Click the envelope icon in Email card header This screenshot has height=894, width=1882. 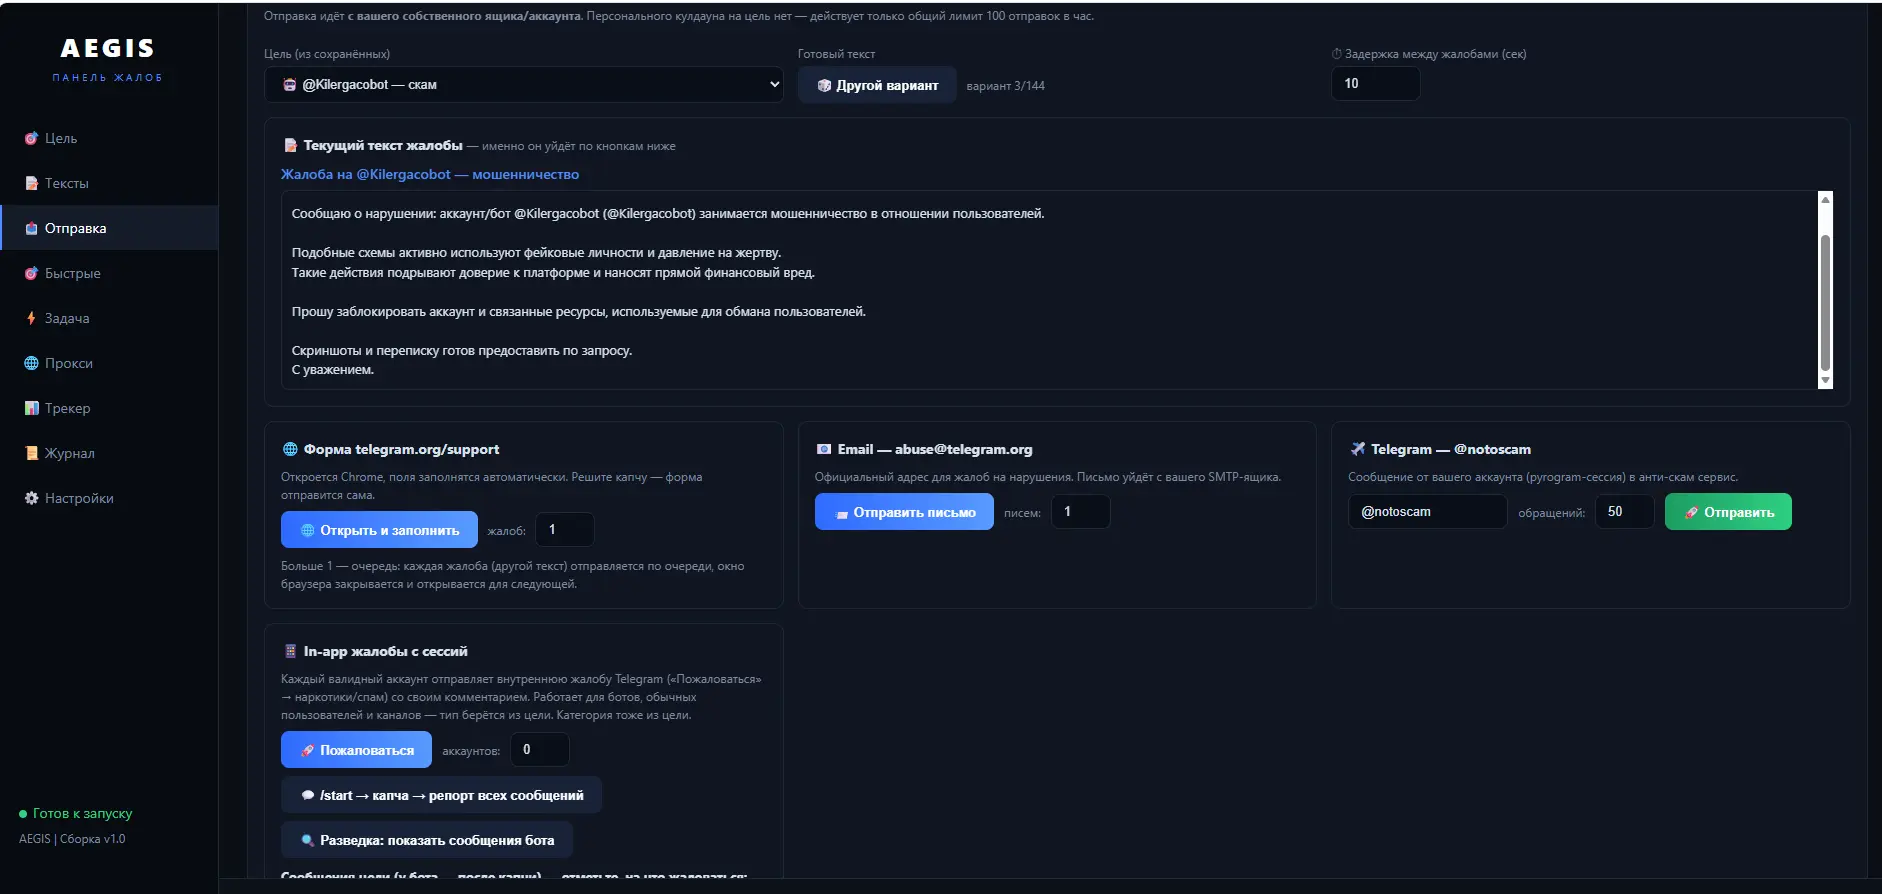pos(824,449)
